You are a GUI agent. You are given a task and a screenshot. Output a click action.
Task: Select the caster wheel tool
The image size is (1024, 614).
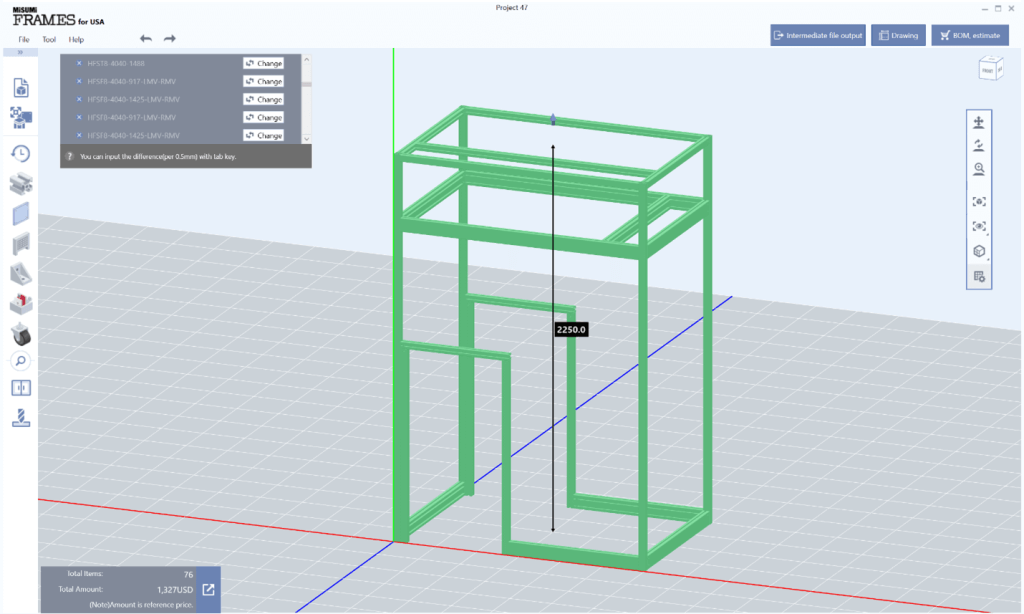click(21, 334)
